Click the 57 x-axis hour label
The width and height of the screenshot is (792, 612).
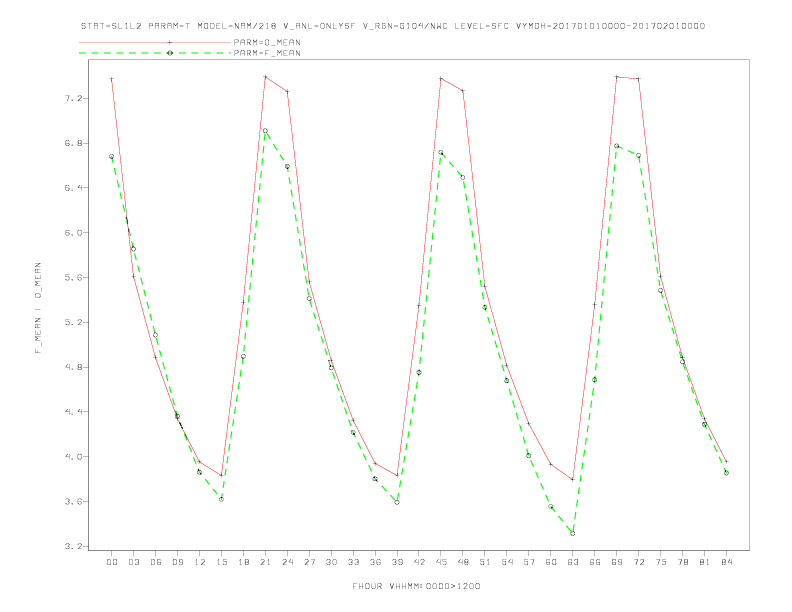[529, 562]
